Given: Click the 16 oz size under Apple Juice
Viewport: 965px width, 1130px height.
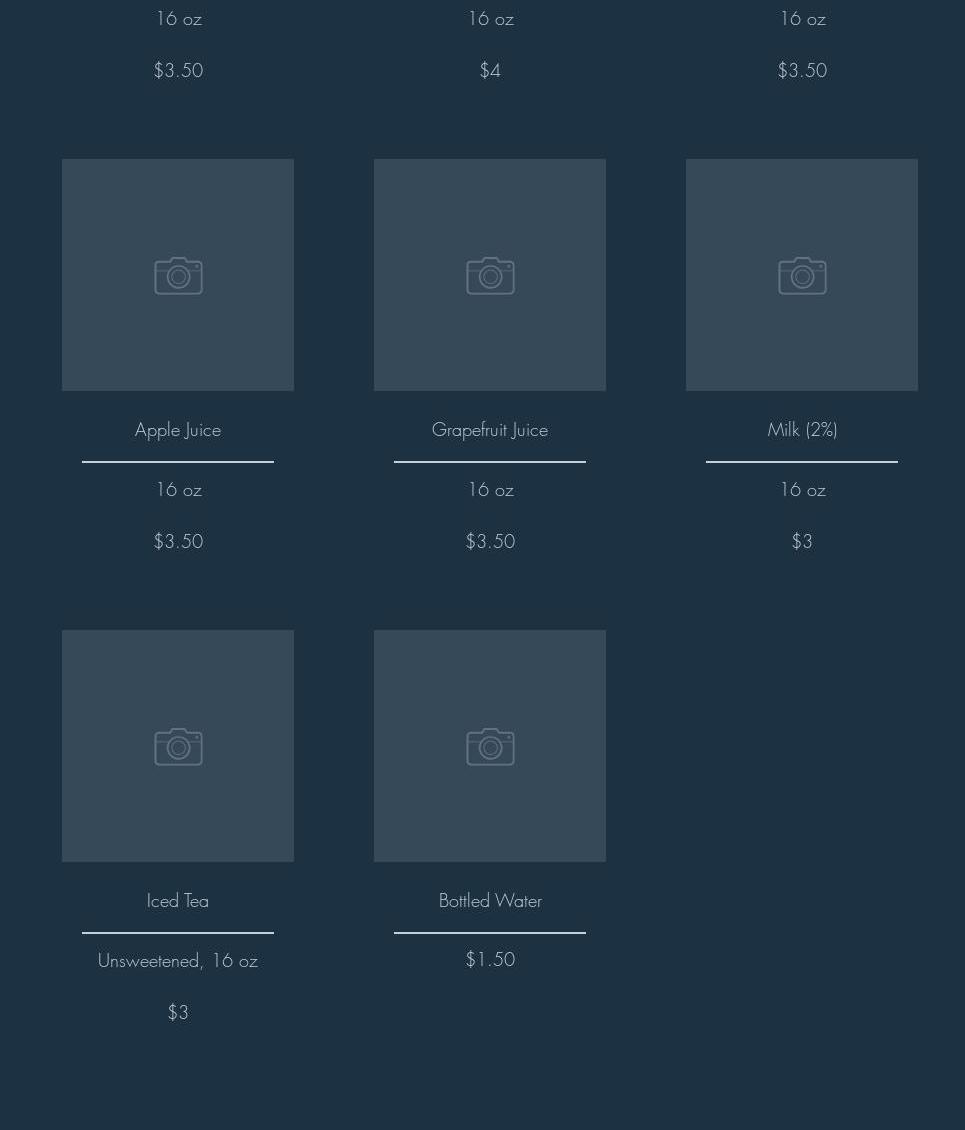Looking at the screenshot, I should click(x=178, y=490).
